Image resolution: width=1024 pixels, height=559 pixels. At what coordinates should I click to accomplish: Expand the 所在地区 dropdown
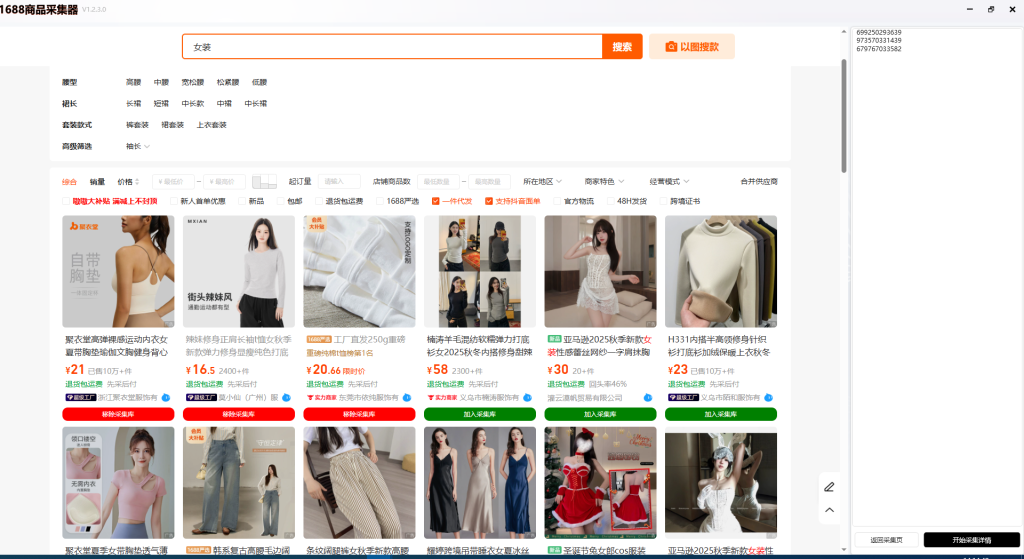coord(542,182)
